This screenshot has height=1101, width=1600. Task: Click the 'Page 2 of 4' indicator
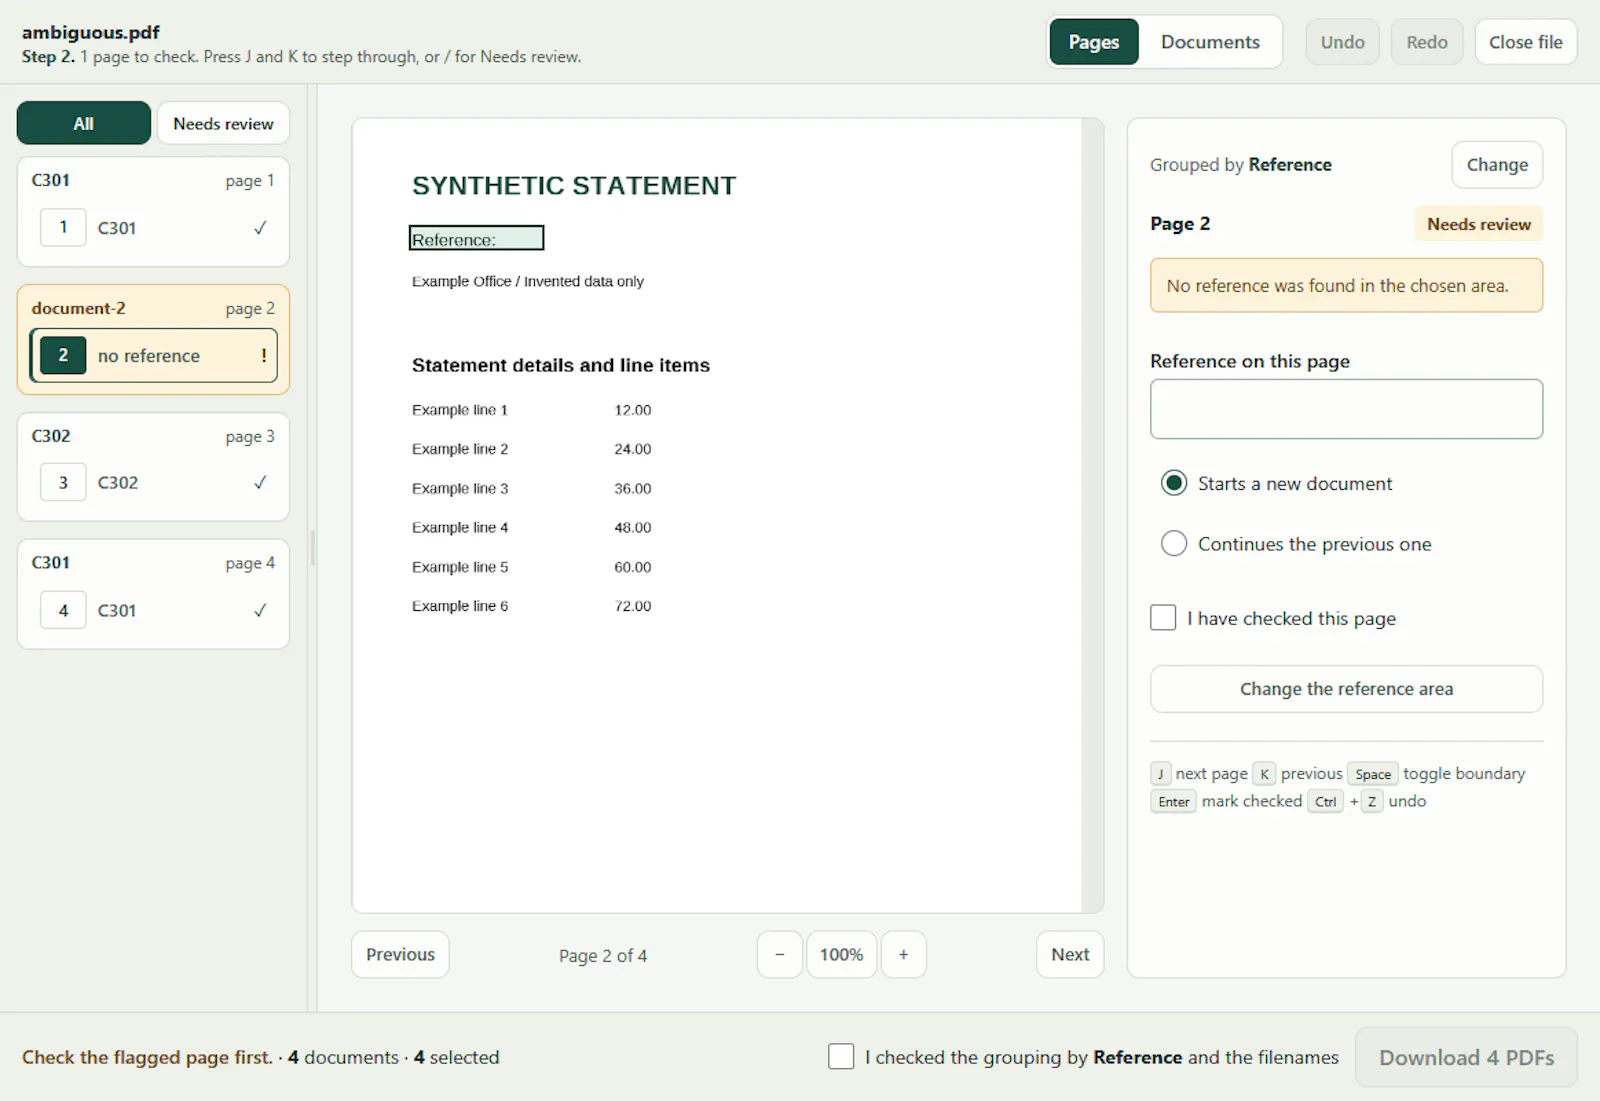[x=603, y=955]
